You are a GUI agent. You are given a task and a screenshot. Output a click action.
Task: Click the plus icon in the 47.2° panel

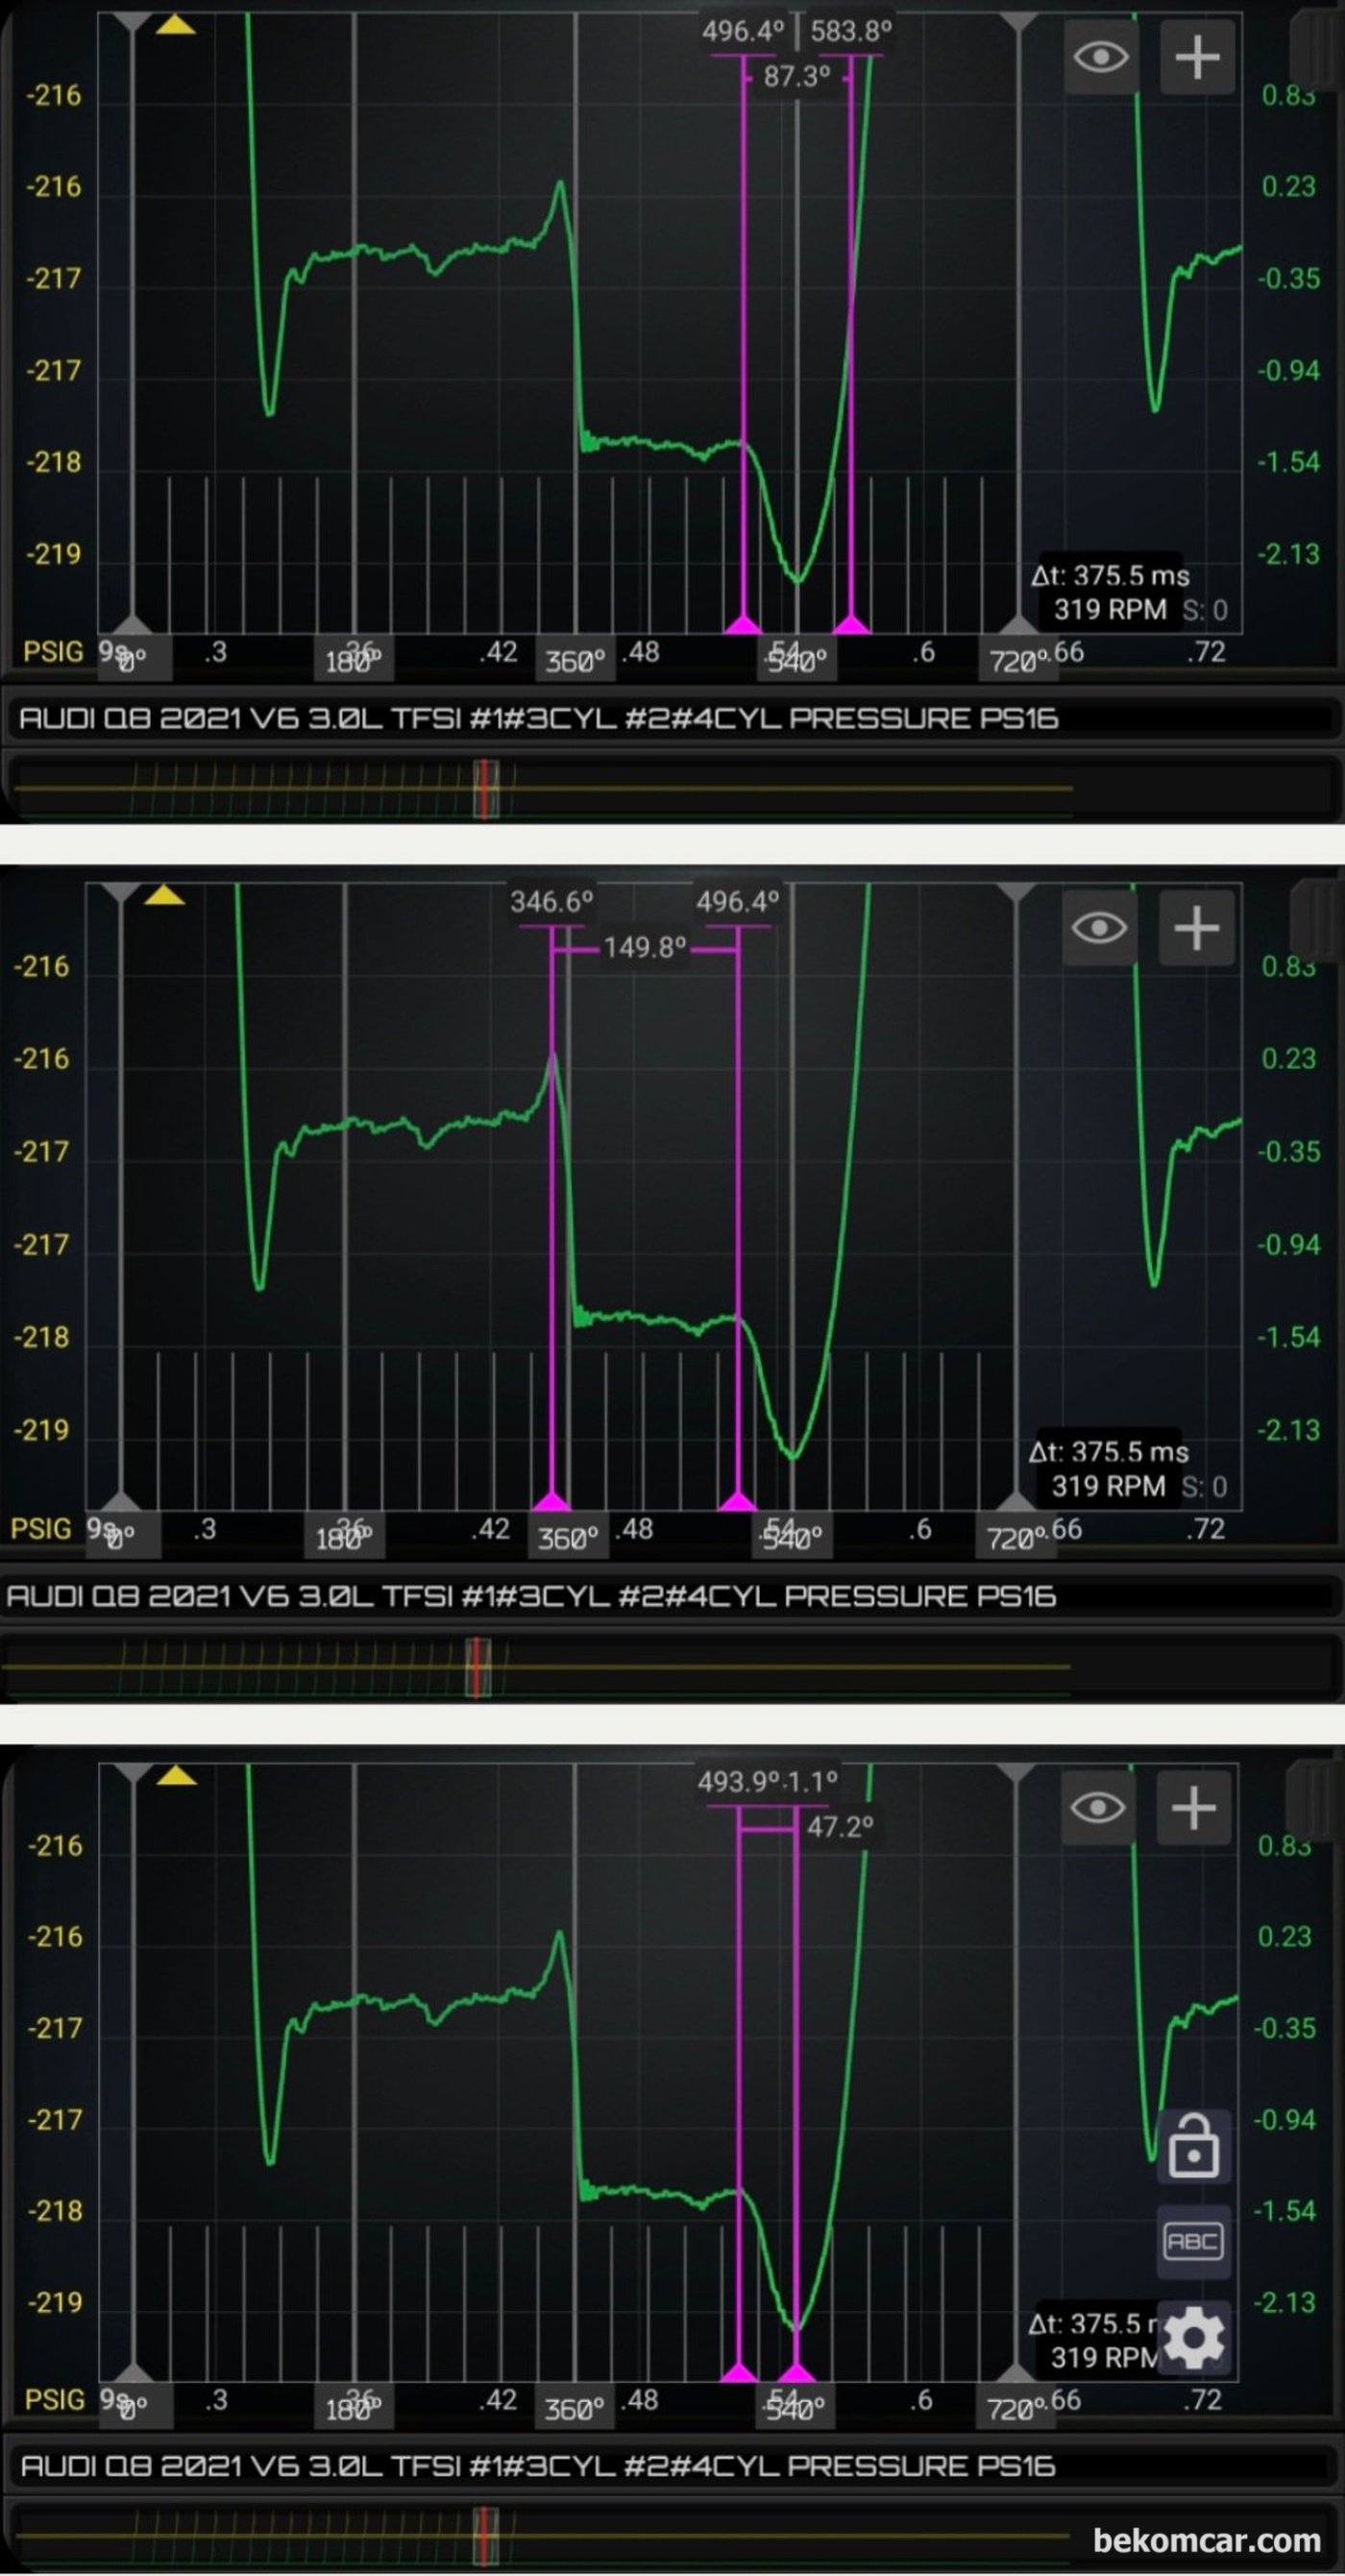point(1194,1807)
